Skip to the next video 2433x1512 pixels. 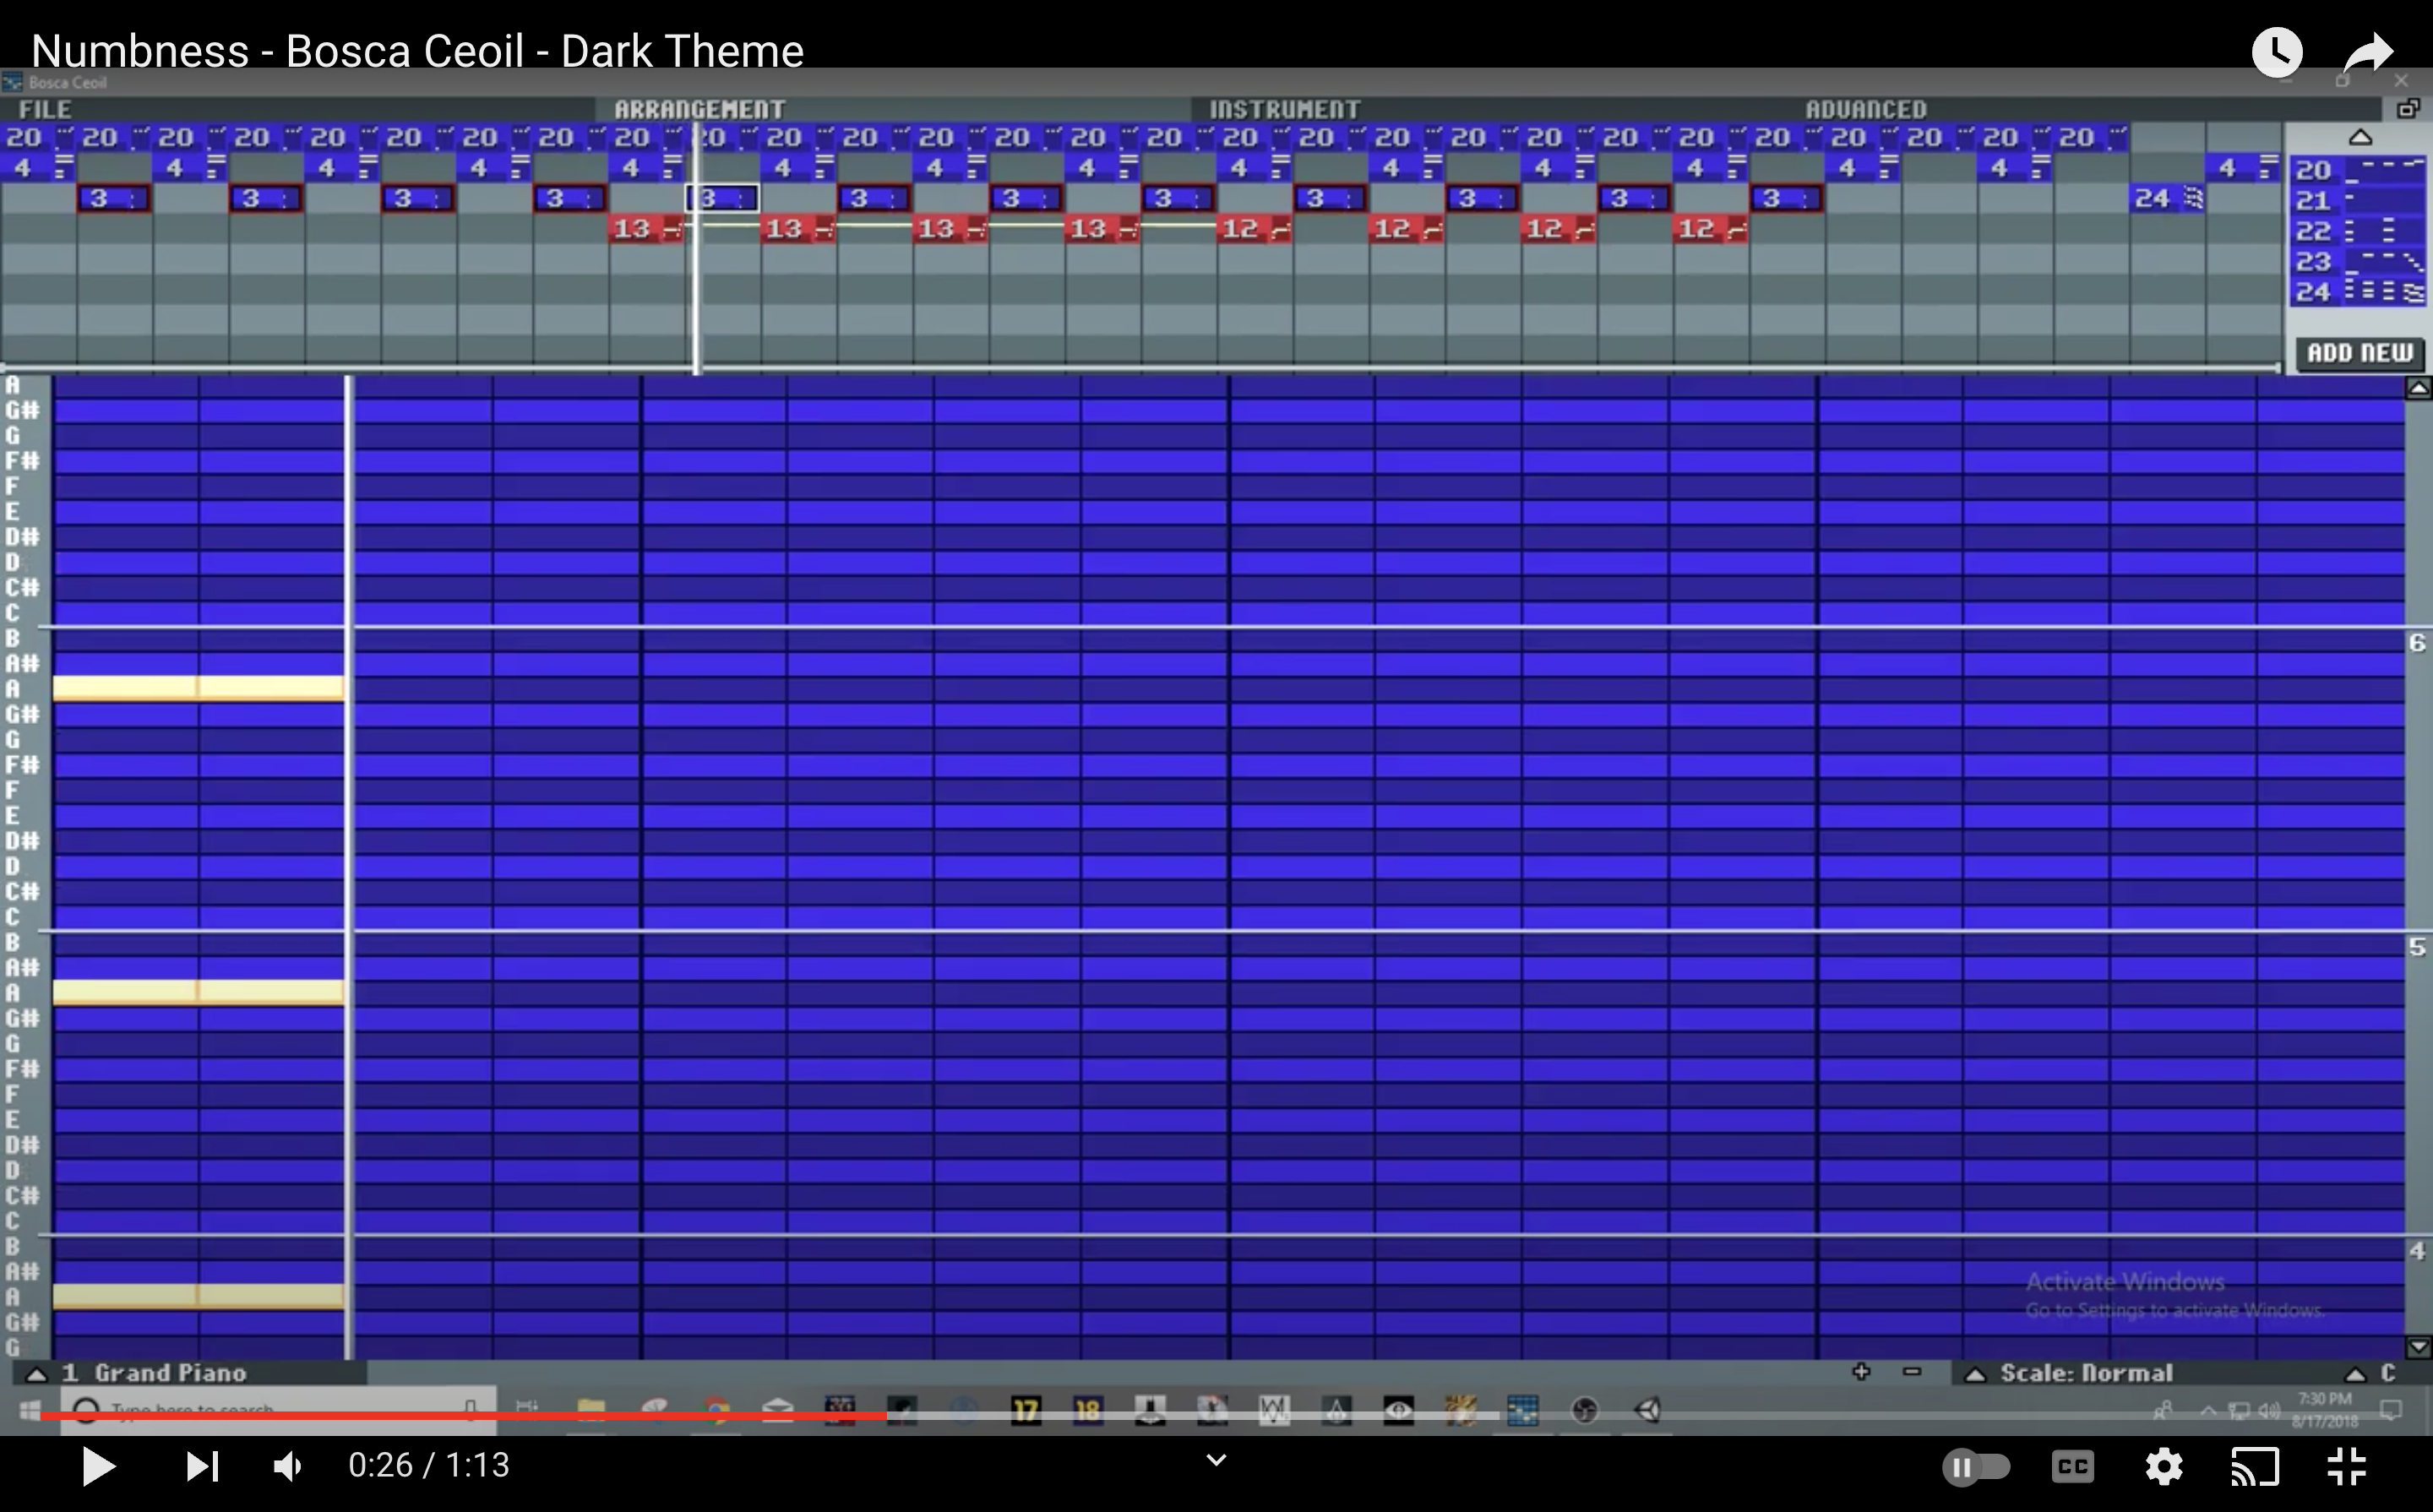202,1467
